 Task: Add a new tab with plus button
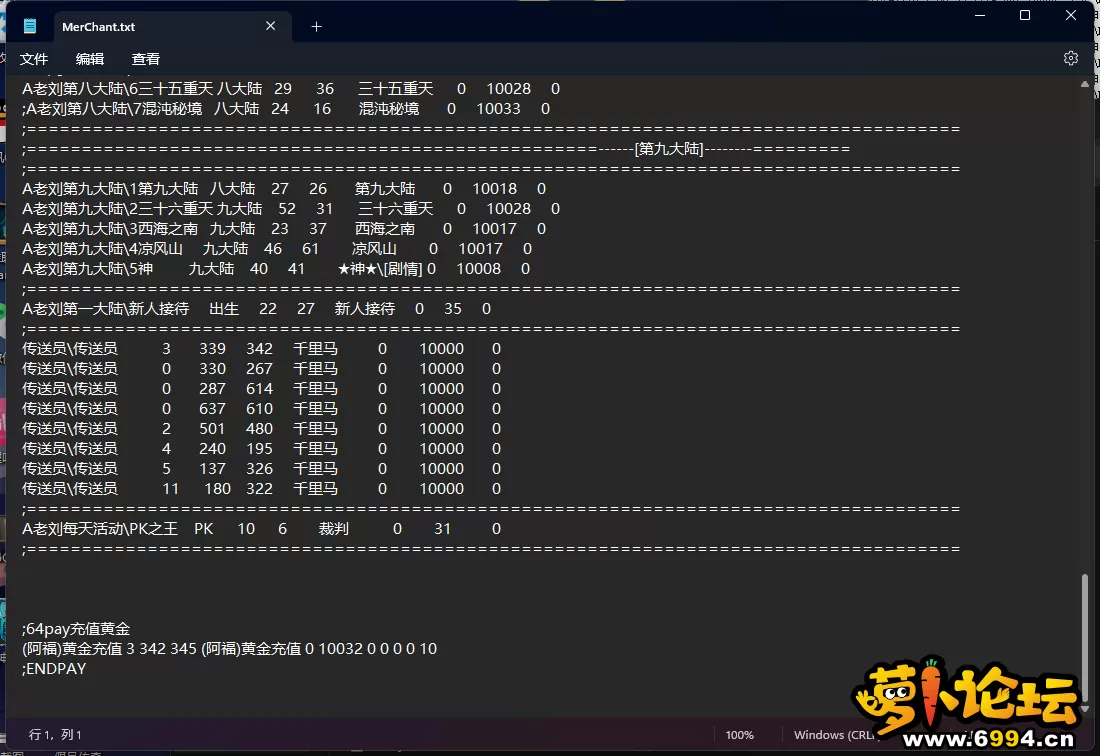[x=316, y=27]
